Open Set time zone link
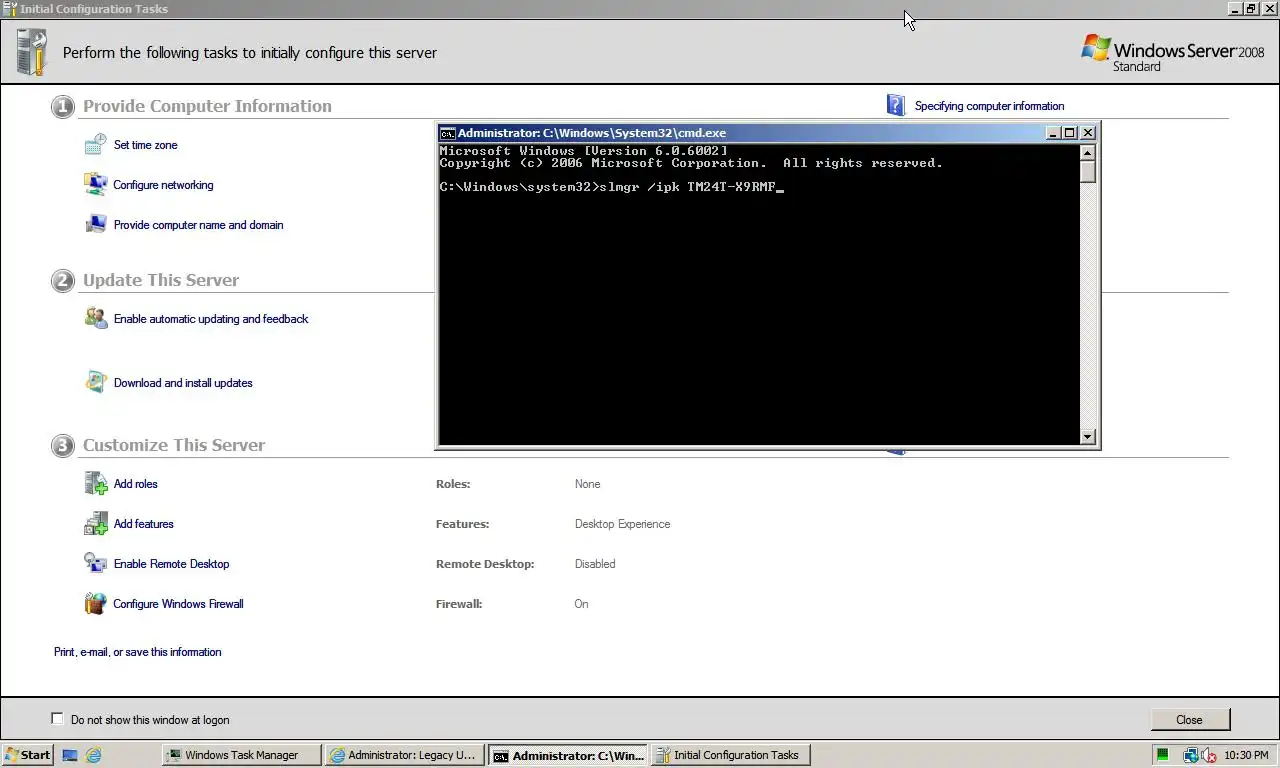The height and width of the screenshot is (768, 1280). [x=145, y=145]
